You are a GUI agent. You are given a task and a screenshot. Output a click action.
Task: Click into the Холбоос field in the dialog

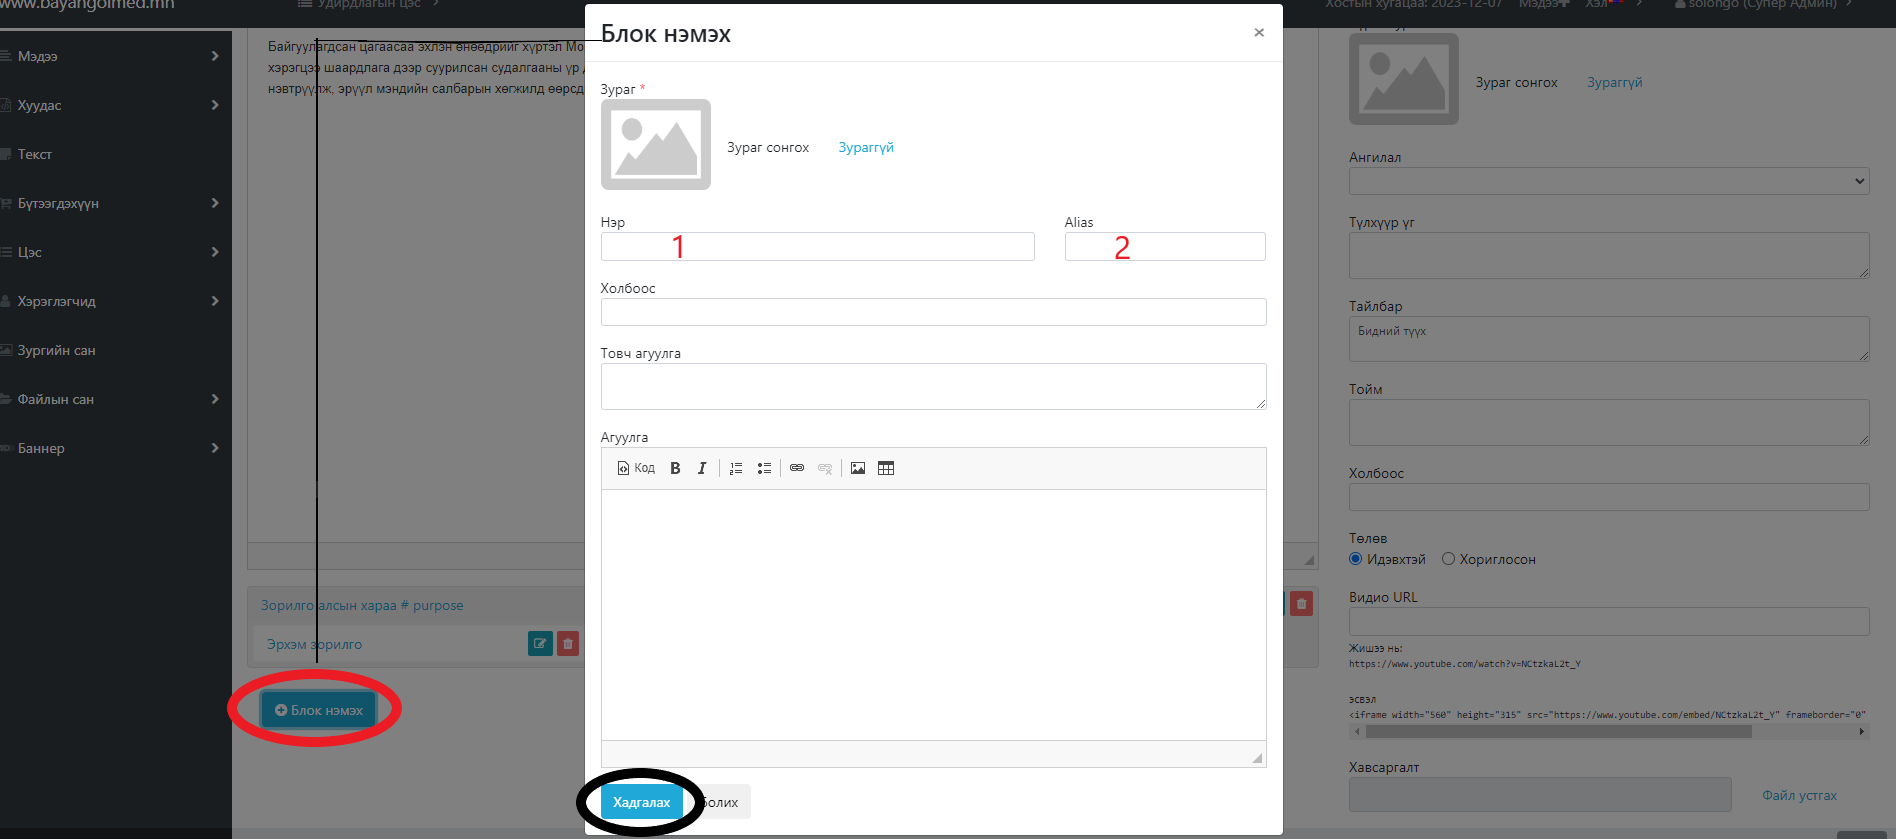pos(933,312)
